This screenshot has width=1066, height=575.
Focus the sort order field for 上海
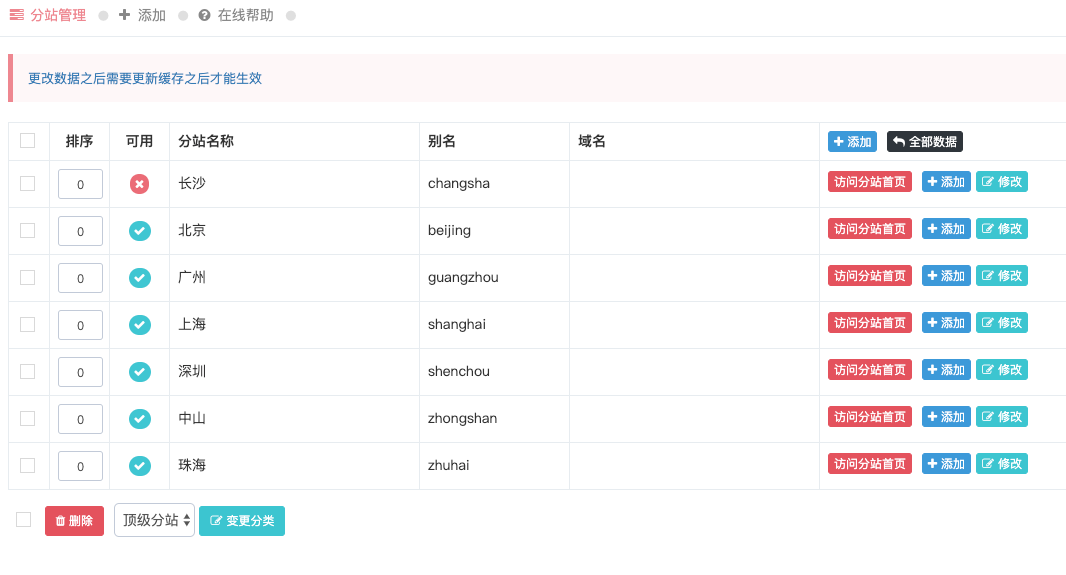point(80,325)
